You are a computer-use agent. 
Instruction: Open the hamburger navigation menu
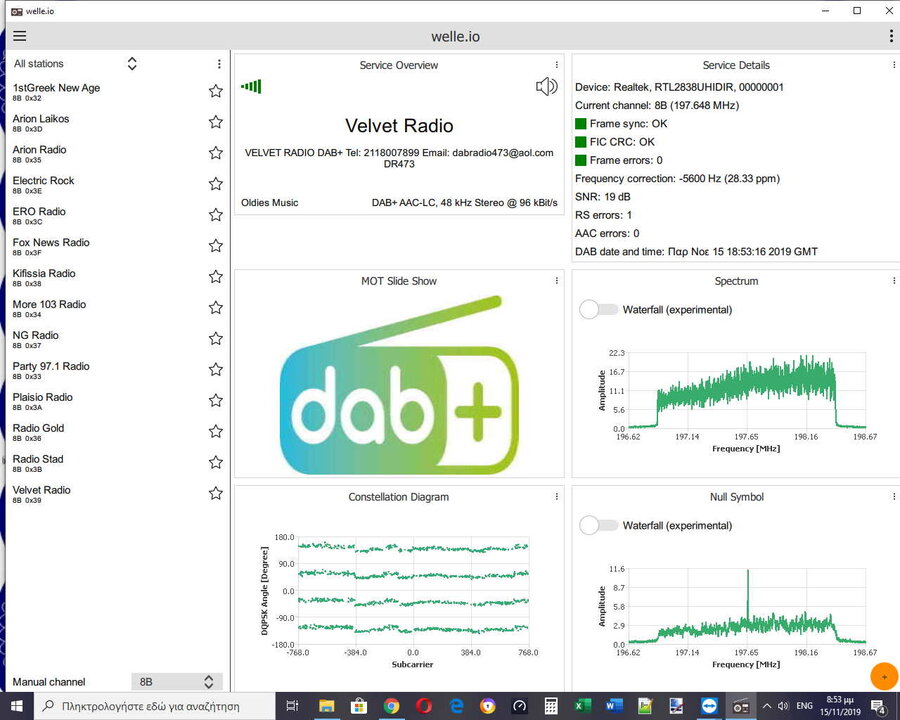pos(20,36)
